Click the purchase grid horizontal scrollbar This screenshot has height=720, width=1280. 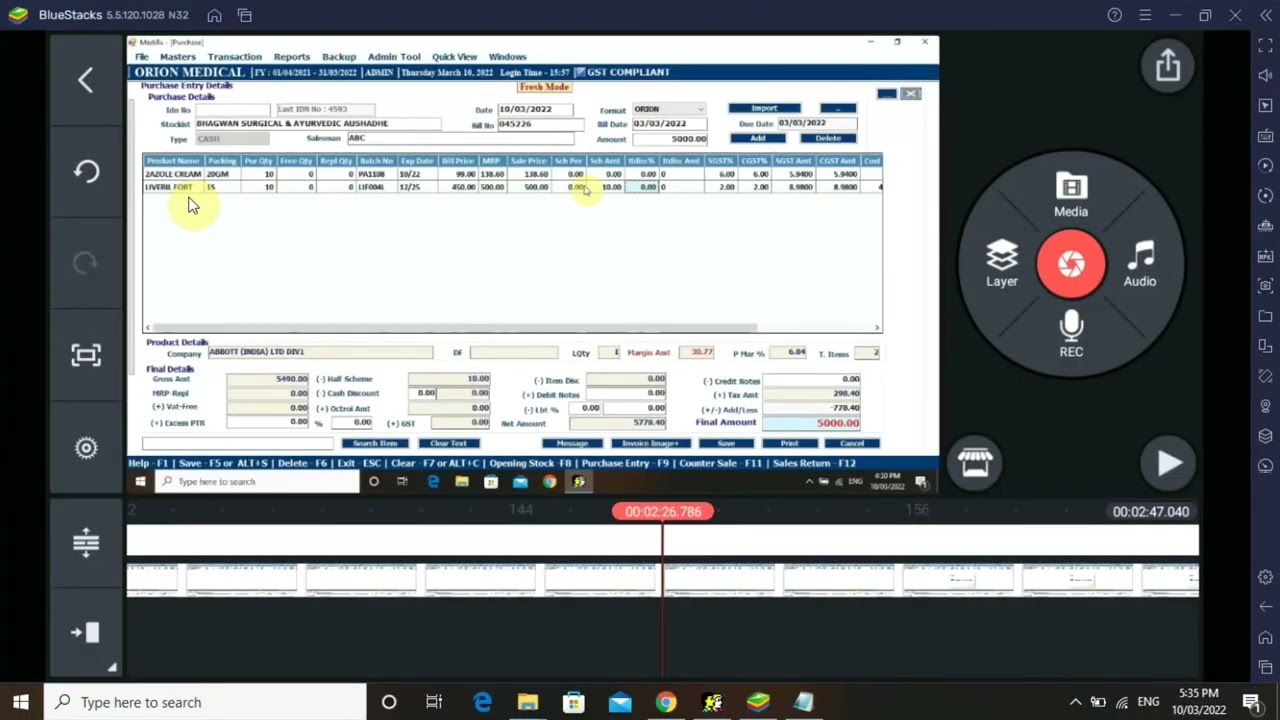[455, 327]
